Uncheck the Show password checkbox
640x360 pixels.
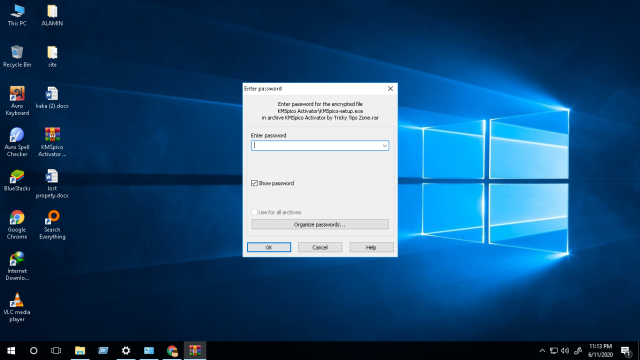[254, 183]
